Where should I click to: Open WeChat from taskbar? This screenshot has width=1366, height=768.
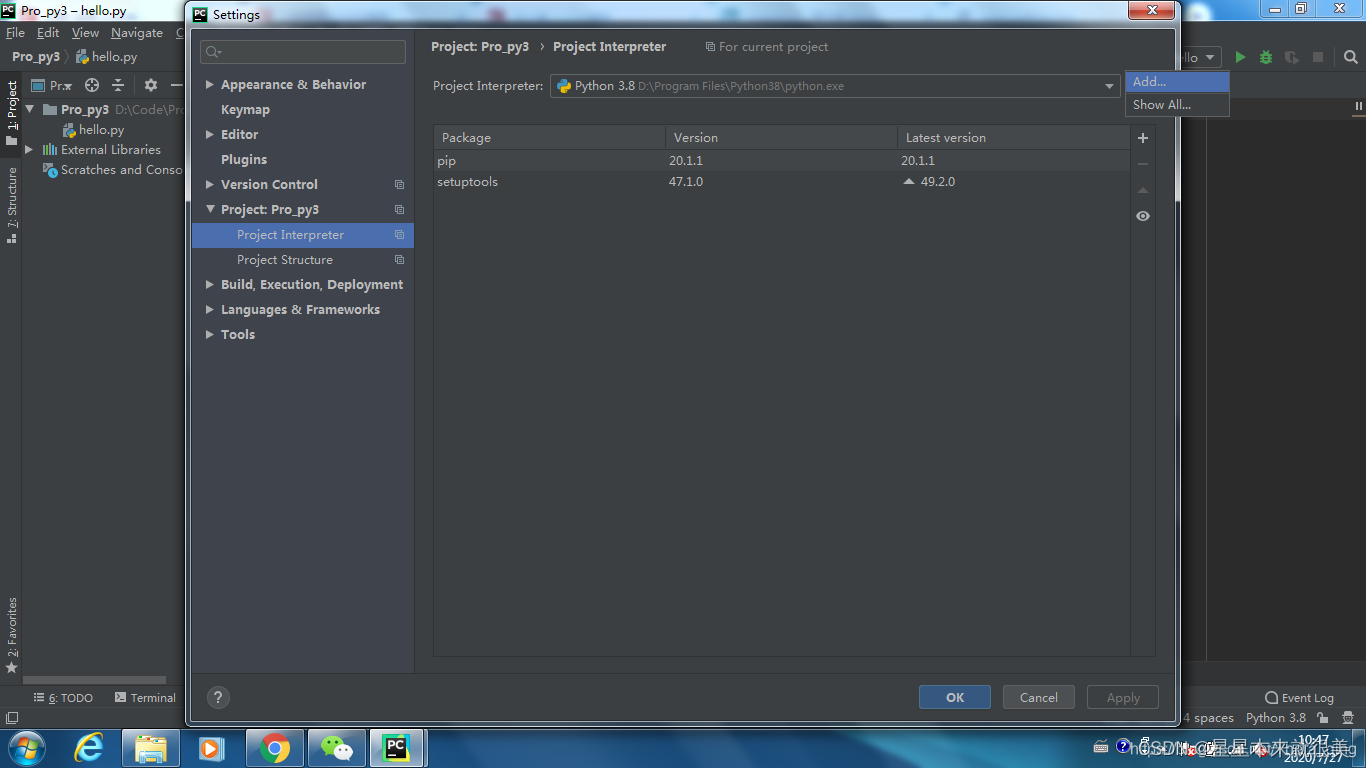tap(337, 748)
